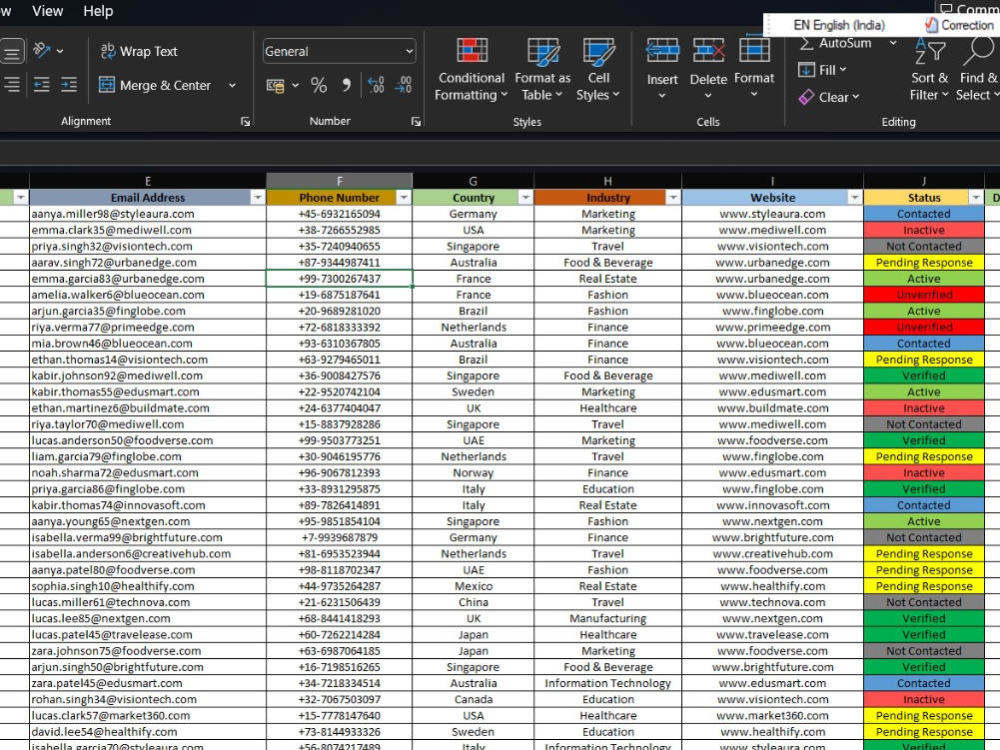This screenshot has height=750, width=1000.
Task: Open Status column filter dropdown
Action: (976, 198)
